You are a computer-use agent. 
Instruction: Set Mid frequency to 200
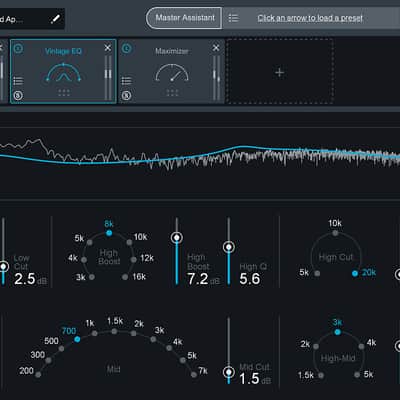click(x=38, y=374)
